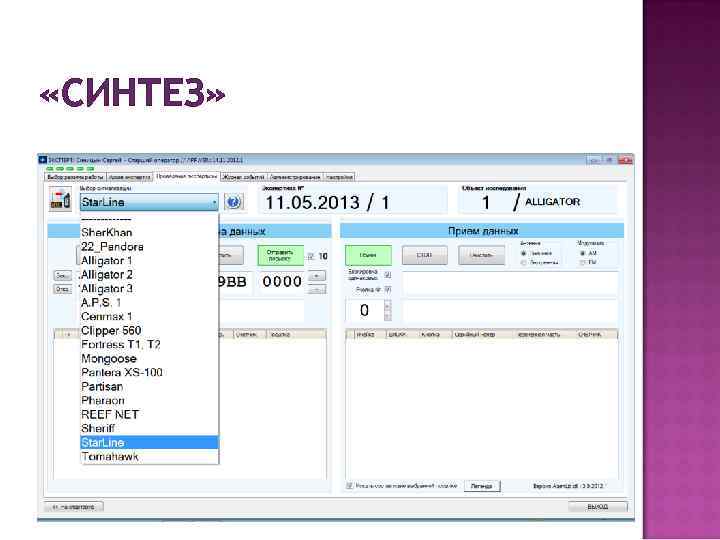Screen dimensions: 720x540
Task: Open the Журнал событий tab
Action: pyautogui.click(x=243, y=177)
